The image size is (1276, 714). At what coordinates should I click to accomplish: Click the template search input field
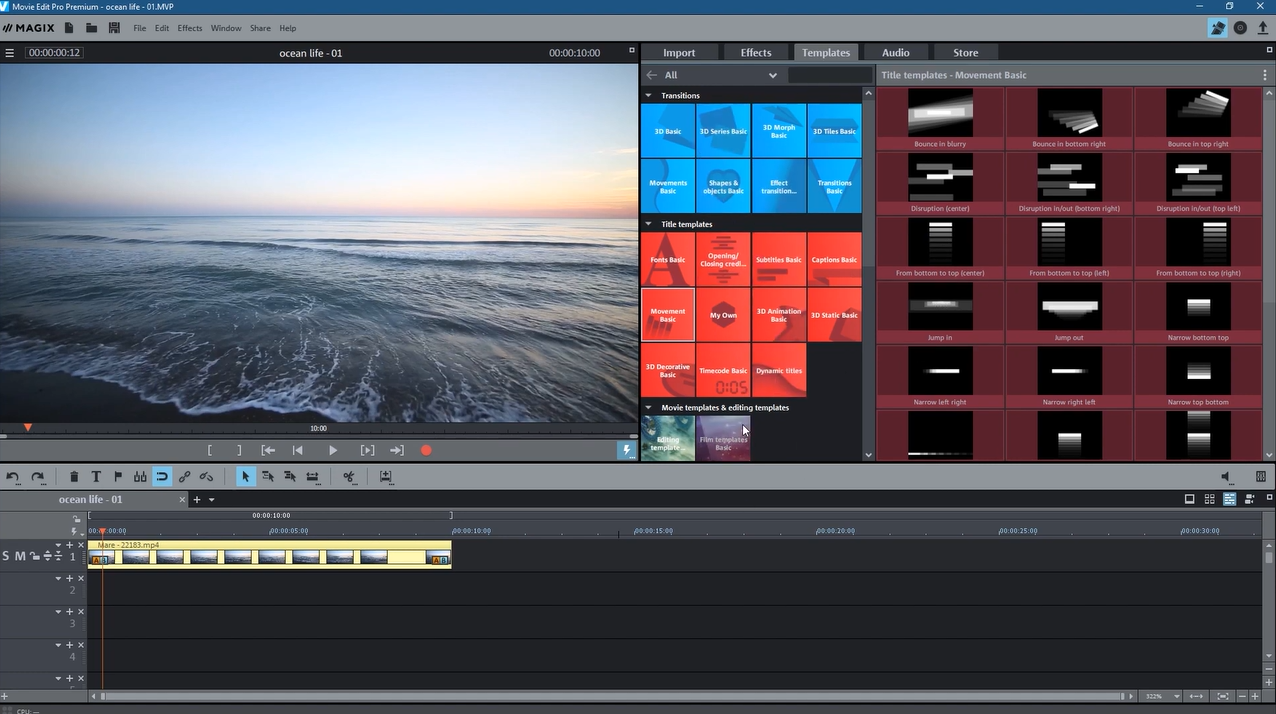(x=829, y=75)
